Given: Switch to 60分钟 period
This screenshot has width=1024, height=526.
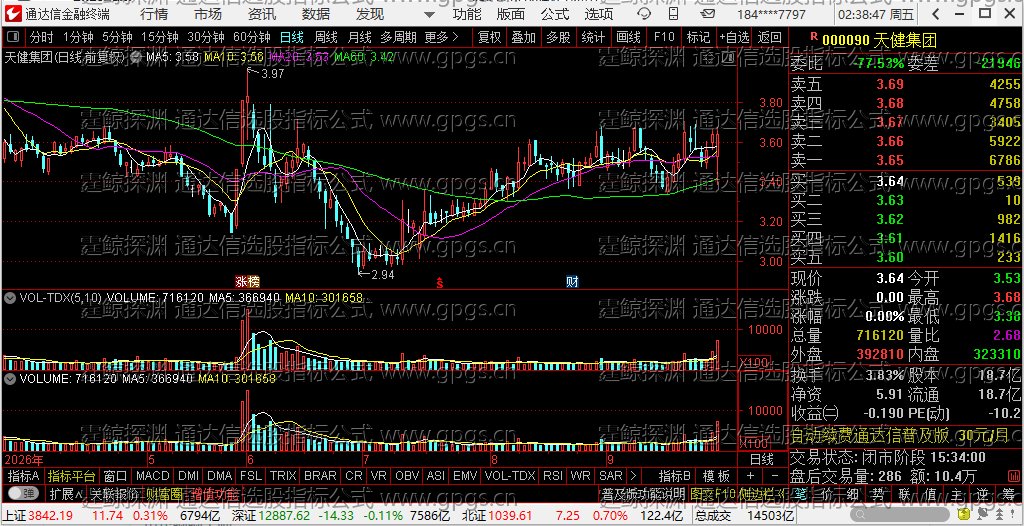Looking at the screenshot, I should pos(251,37).
